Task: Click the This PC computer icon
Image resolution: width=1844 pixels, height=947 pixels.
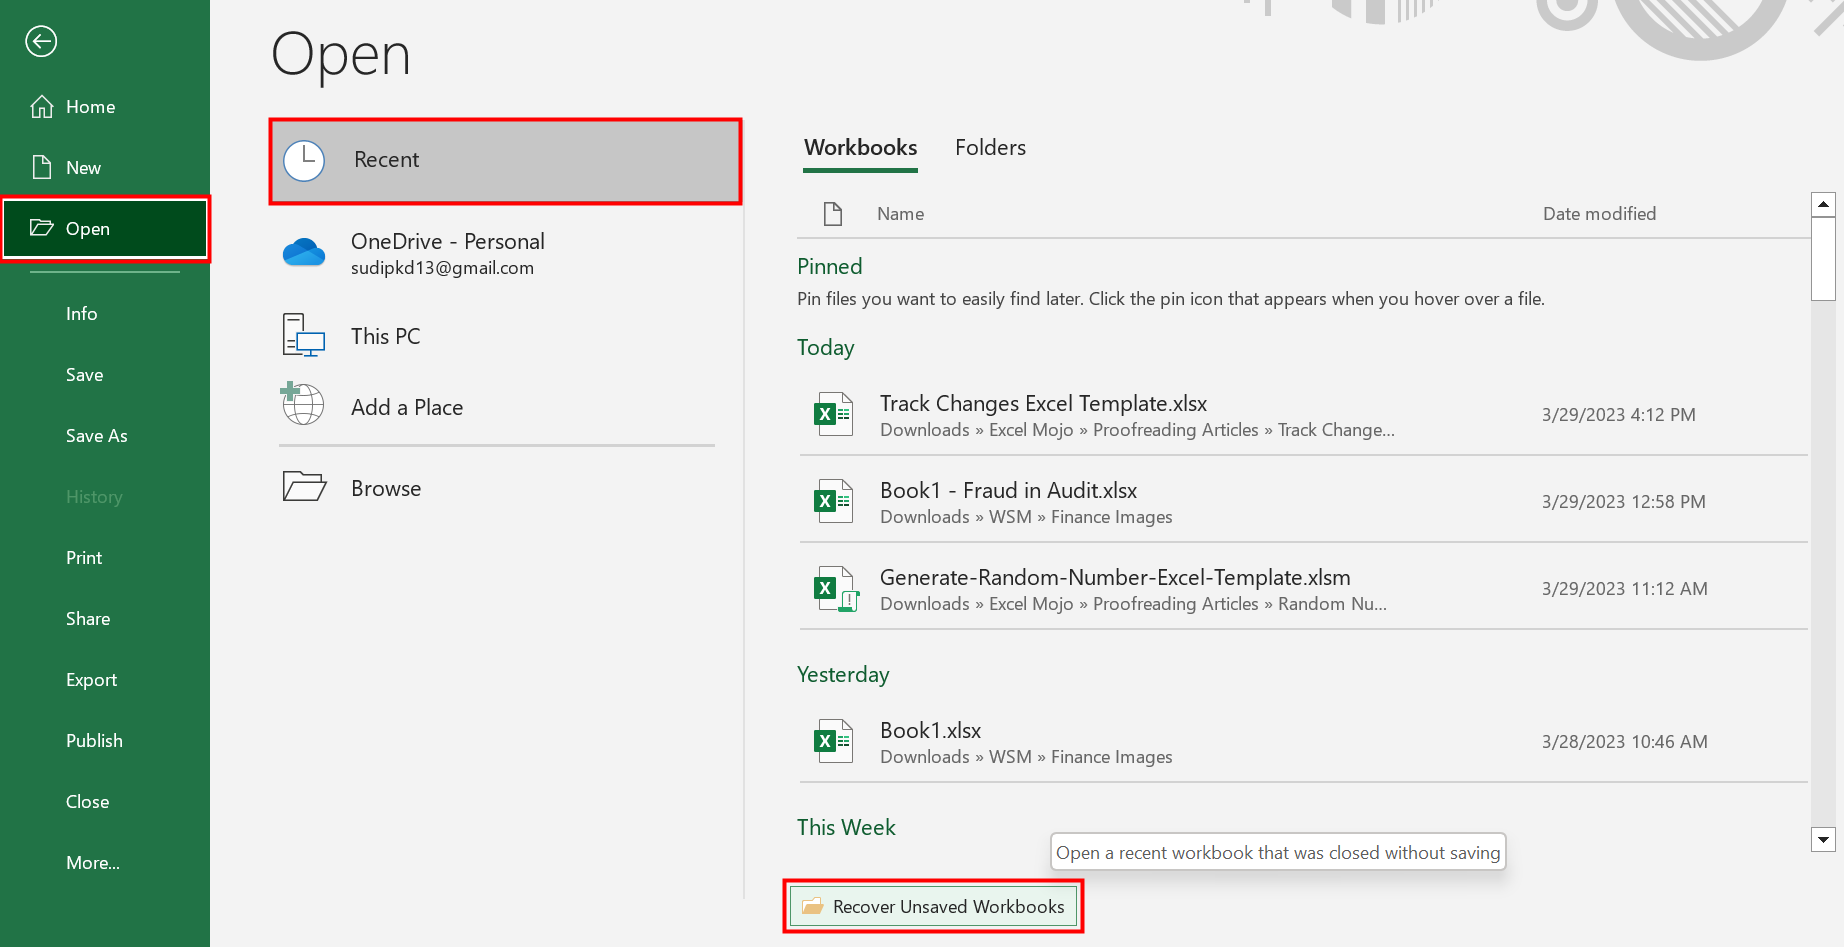Action: [304, 335]
